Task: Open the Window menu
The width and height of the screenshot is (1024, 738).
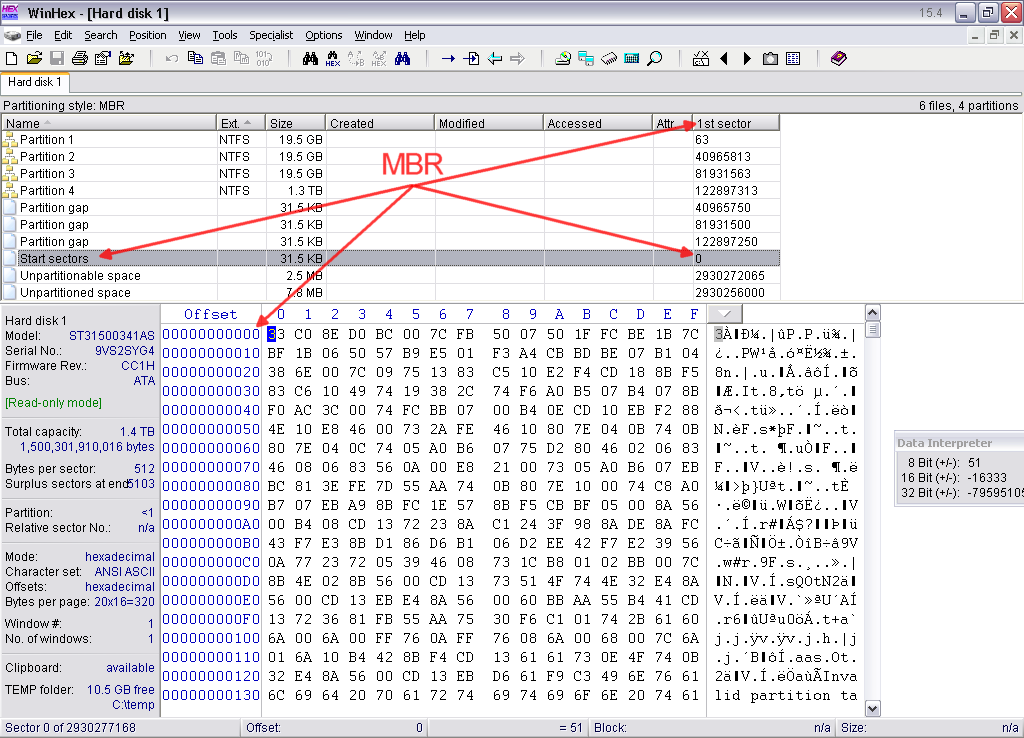Action: [374, 35]
